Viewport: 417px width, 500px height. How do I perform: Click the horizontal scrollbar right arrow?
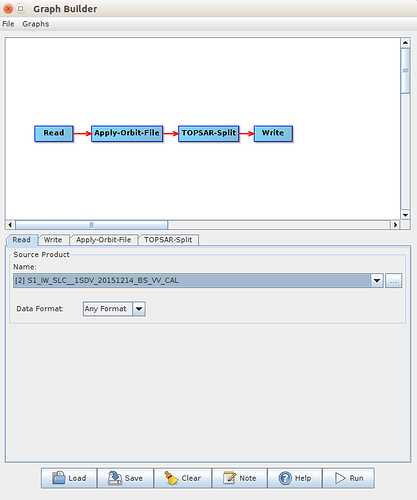click(x=395, y=225)
